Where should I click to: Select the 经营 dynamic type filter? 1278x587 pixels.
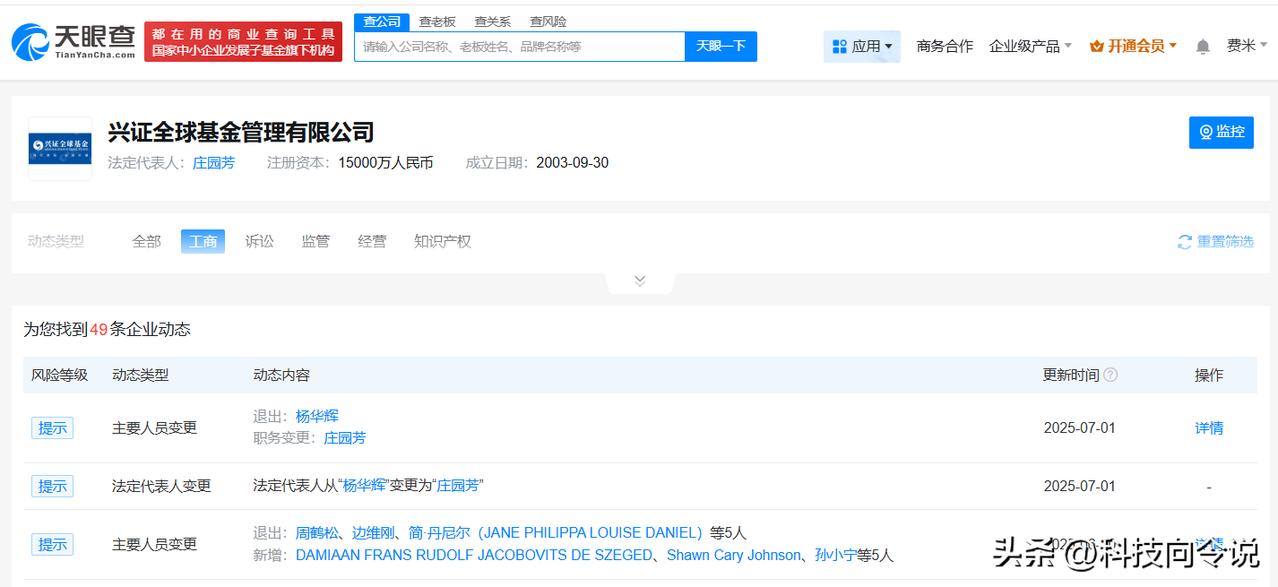point(372,241)
